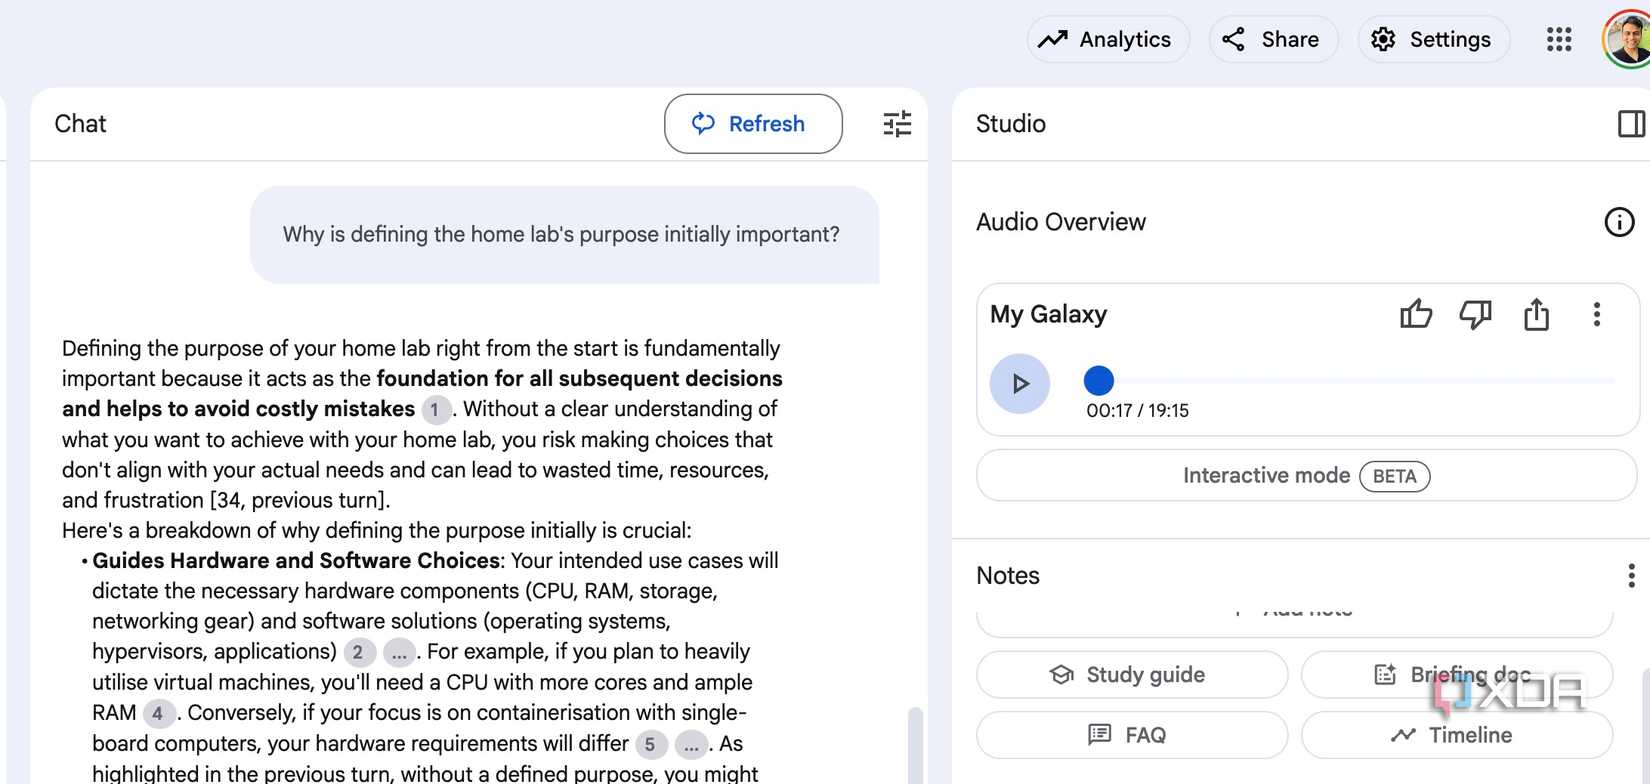1650x784 pixels.
Task: Click the Share button
Action: pyautogui.click(x=1273, y=39)
